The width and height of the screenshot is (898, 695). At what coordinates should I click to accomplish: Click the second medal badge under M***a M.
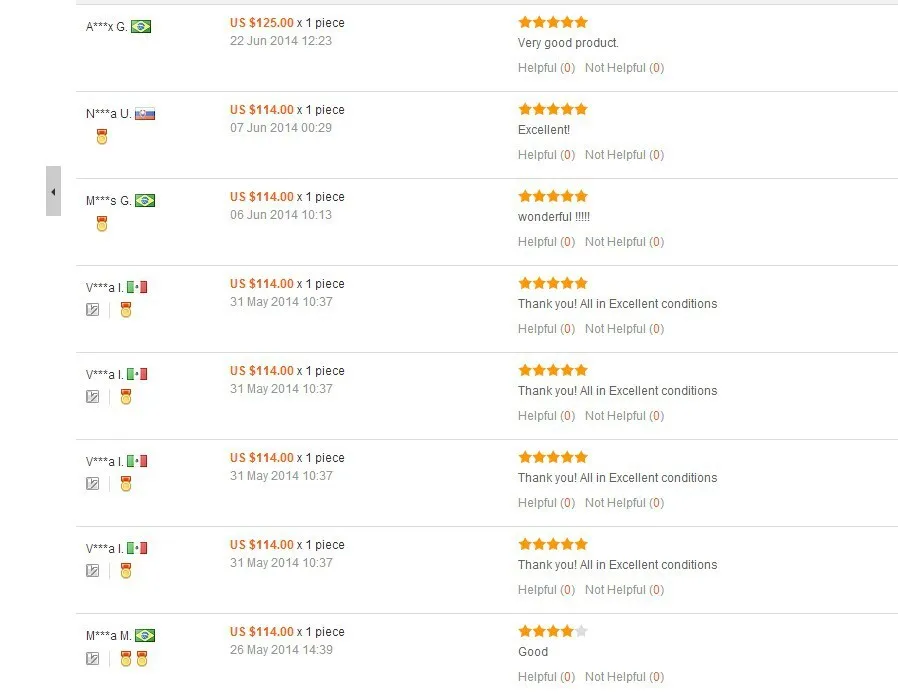[x=142, y=659]
